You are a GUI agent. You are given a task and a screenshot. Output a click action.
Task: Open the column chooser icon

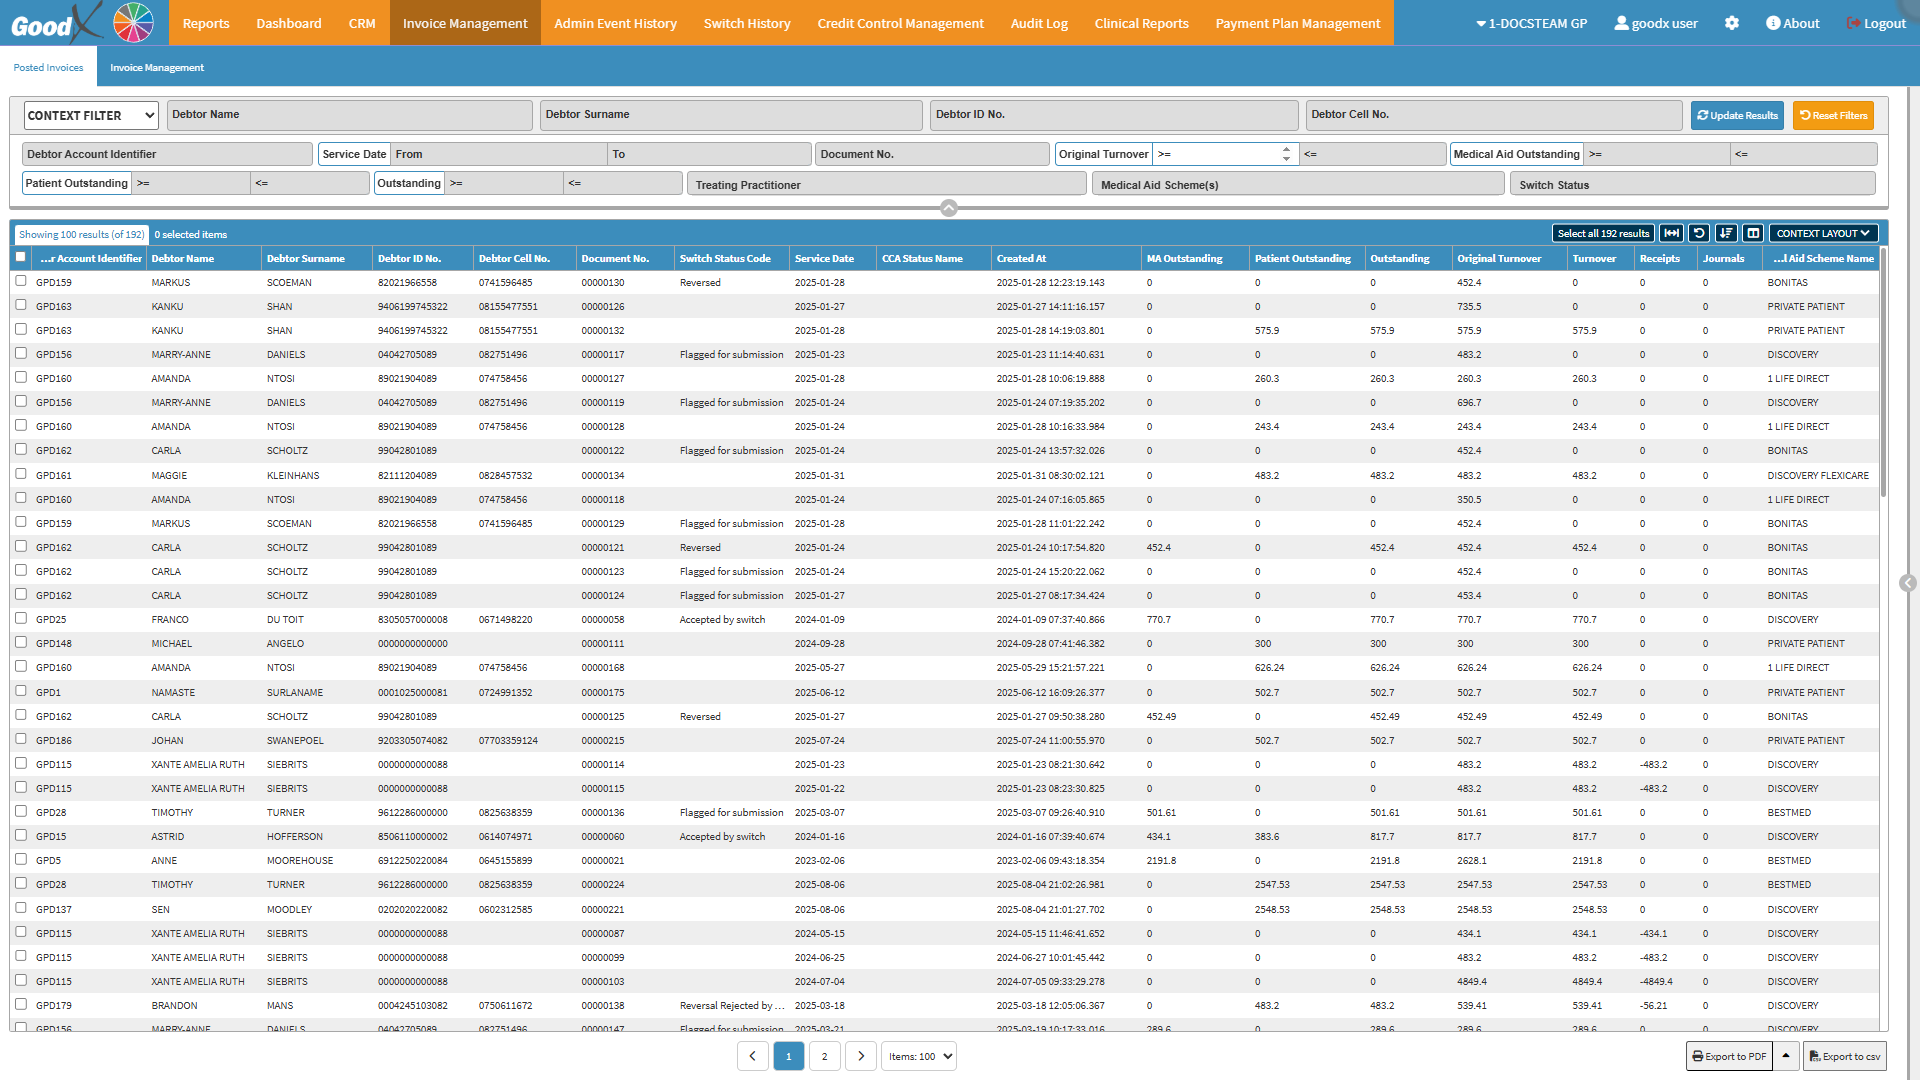click(x=1753, y=233)
